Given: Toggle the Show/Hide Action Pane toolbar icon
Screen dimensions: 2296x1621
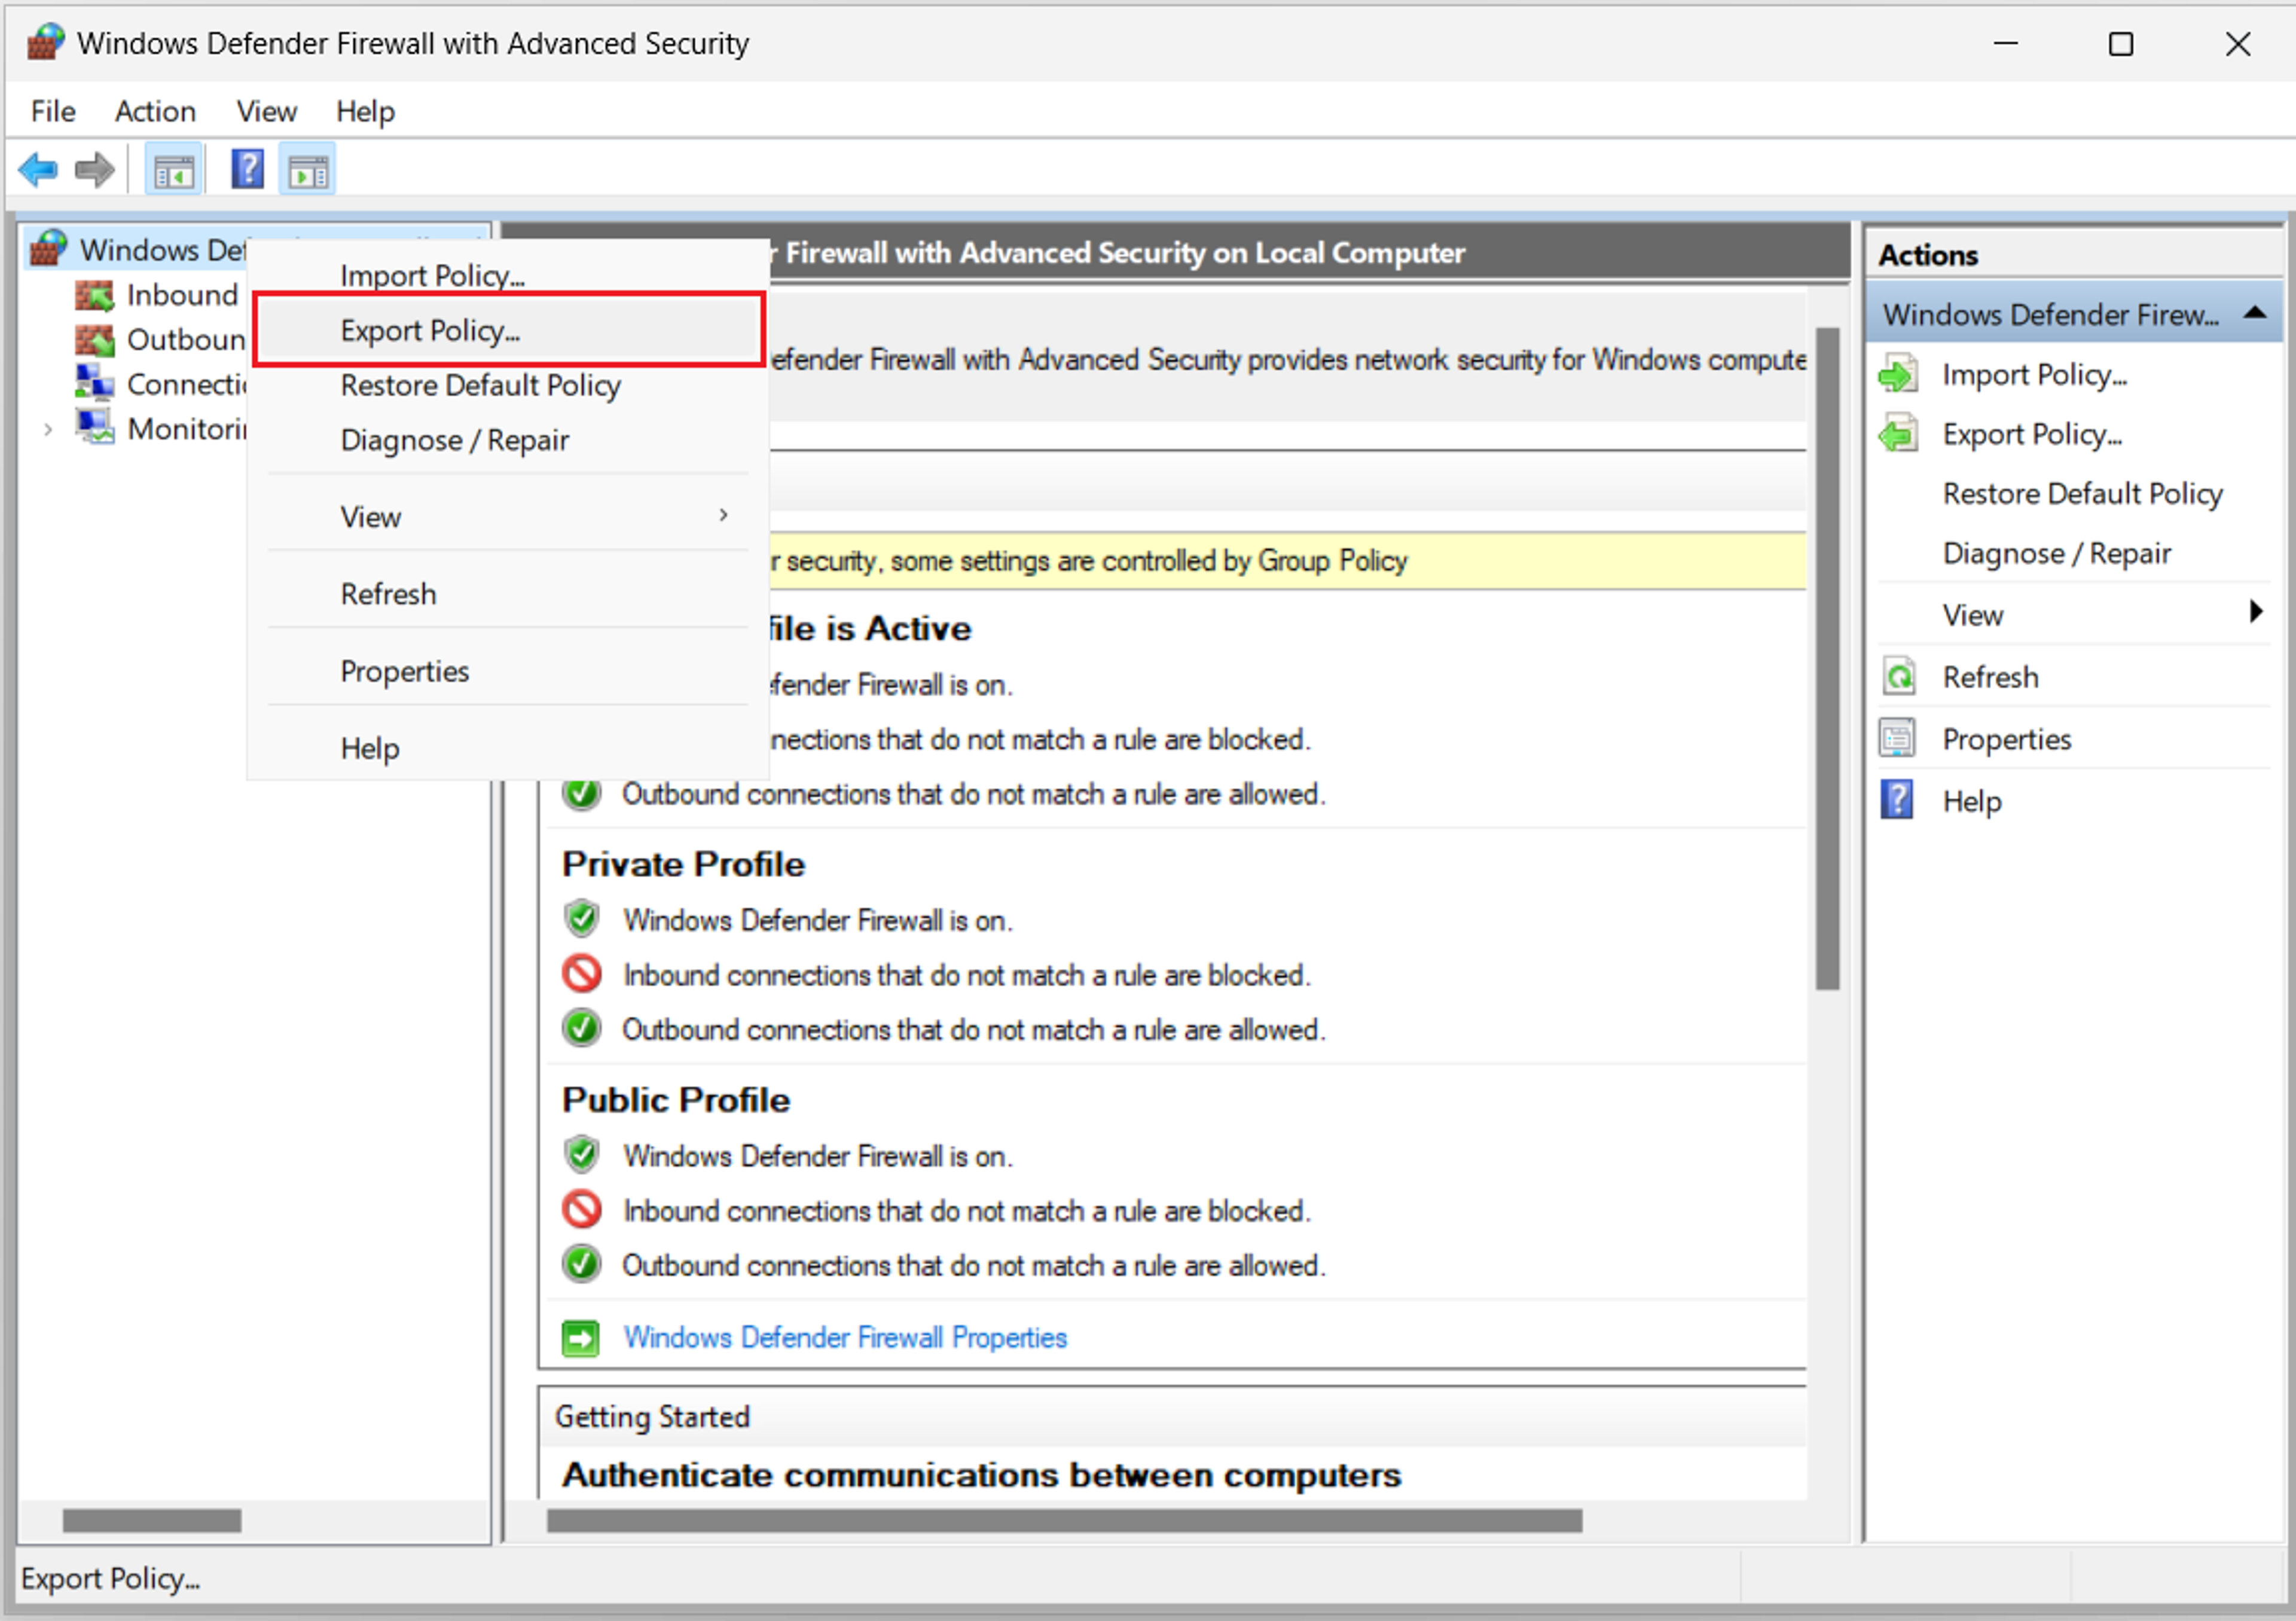Looking at the screenshot, I should [x=308, y=170].
